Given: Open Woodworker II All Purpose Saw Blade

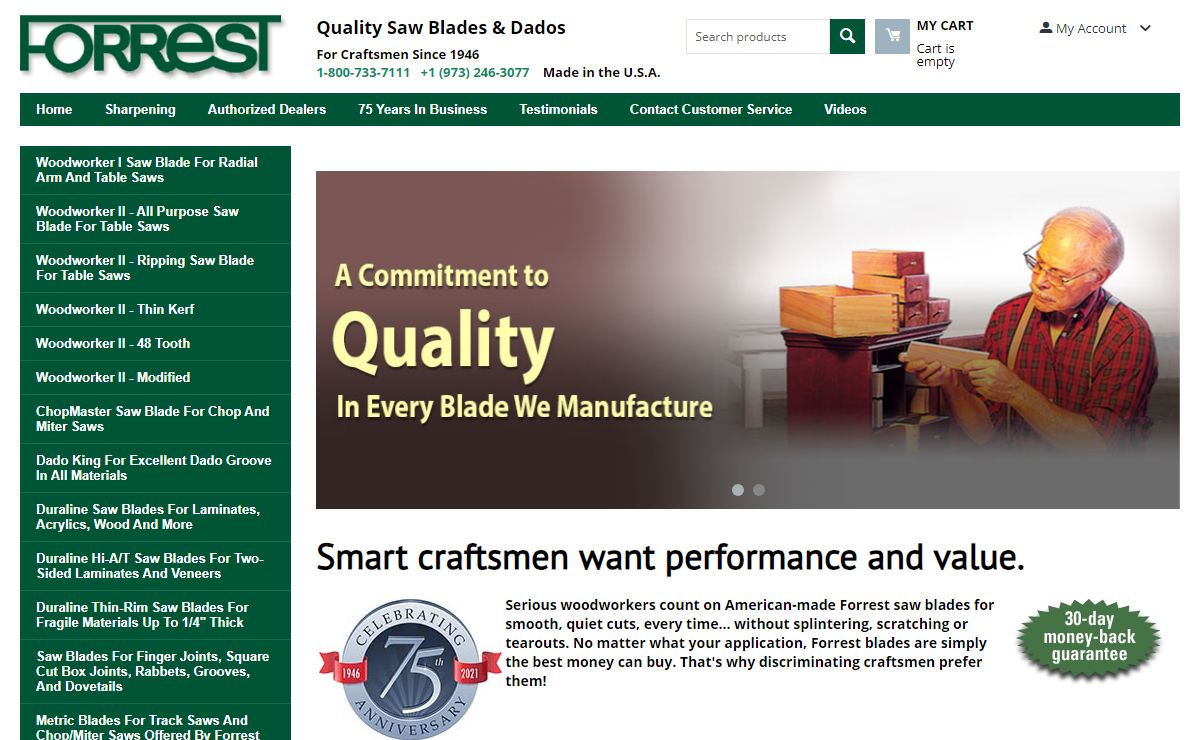Looking at the screenshot, I should tap(155, 219).
